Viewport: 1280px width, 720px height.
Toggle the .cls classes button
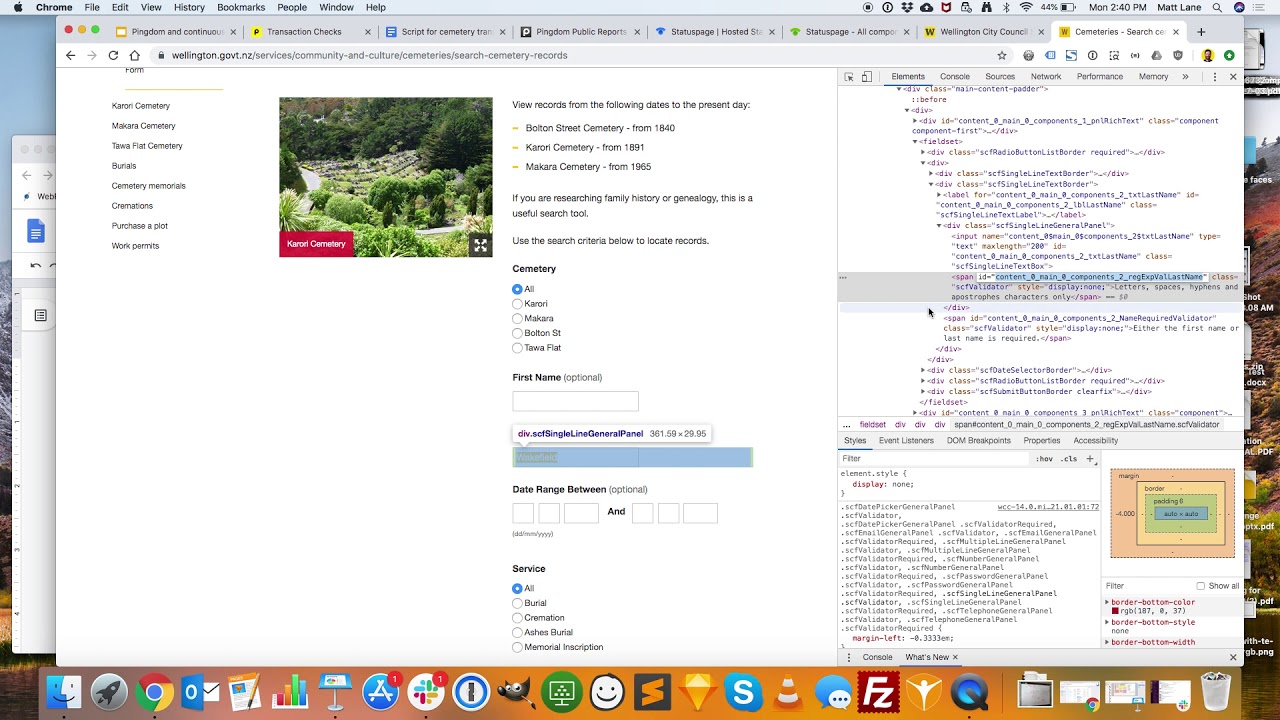point(1069,459)
